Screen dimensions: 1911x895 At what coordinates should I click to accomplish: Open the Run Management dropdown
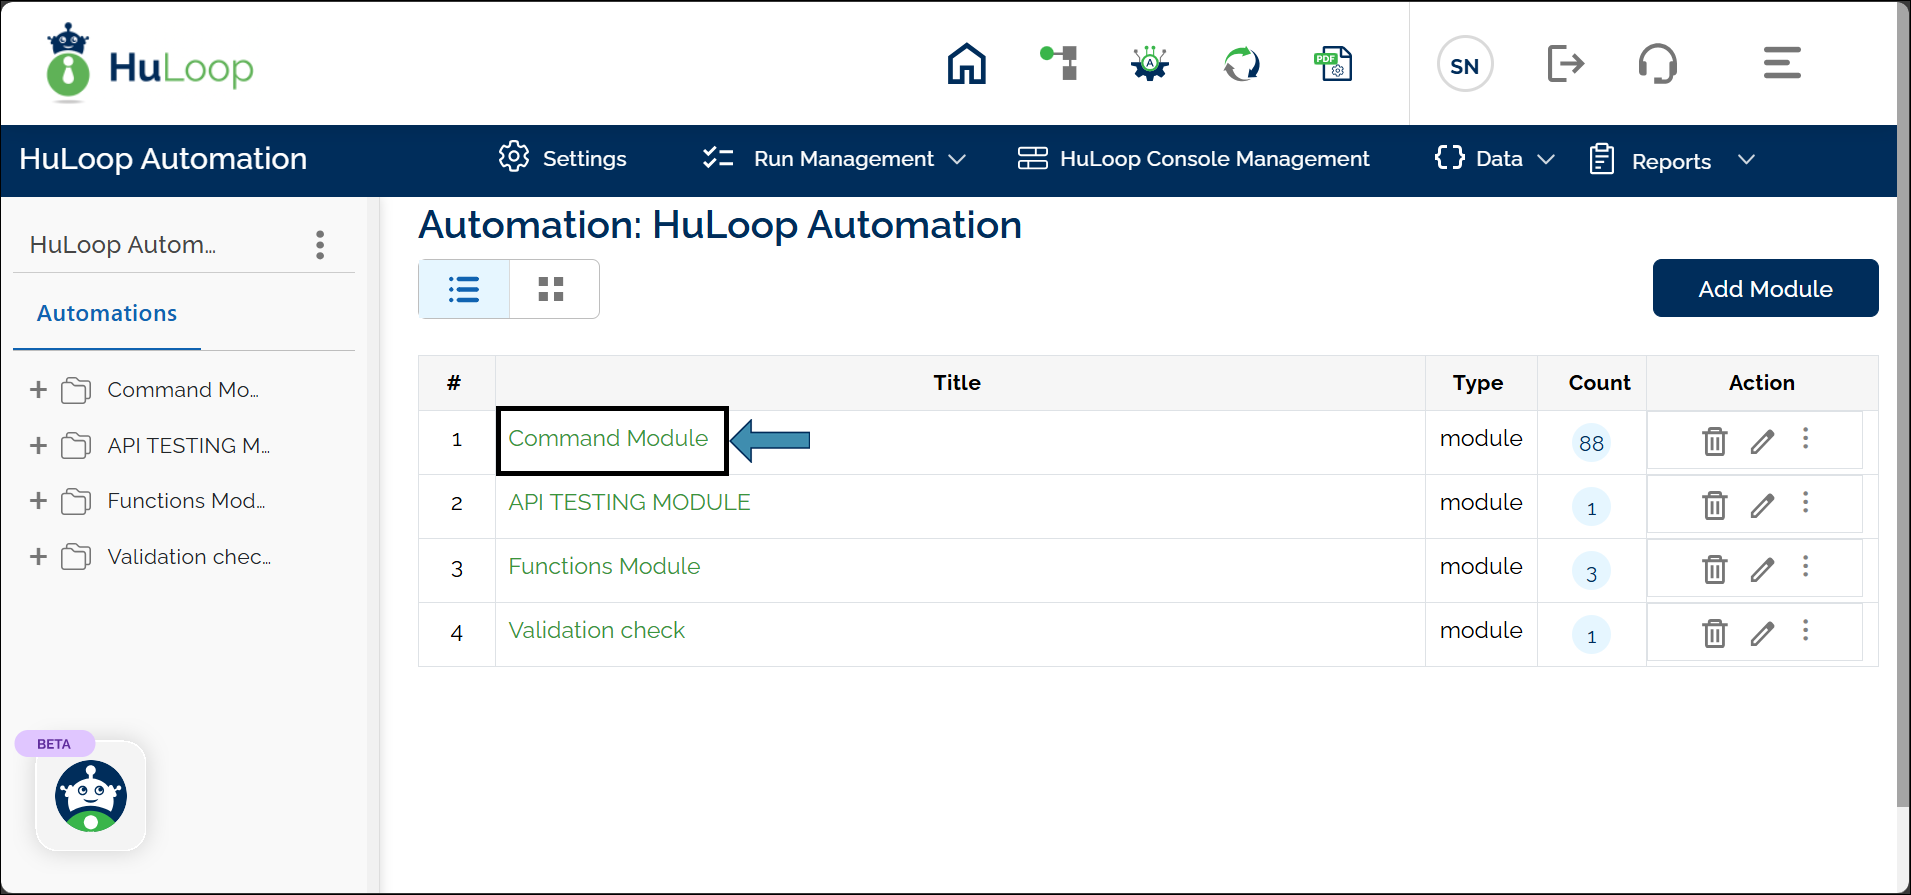[835, 159]
